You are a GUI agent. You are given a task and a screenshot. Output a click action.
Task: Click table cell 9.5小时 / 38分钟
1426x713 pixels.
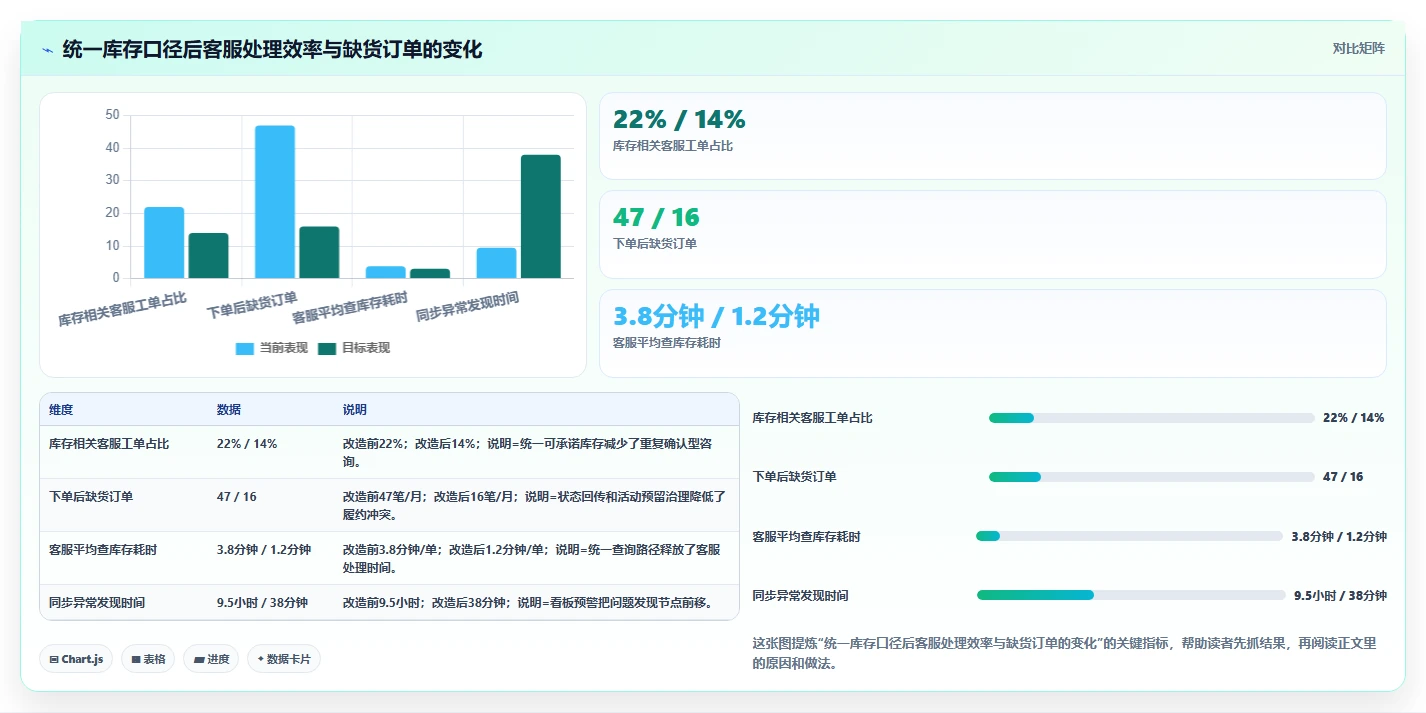(262, 602)
